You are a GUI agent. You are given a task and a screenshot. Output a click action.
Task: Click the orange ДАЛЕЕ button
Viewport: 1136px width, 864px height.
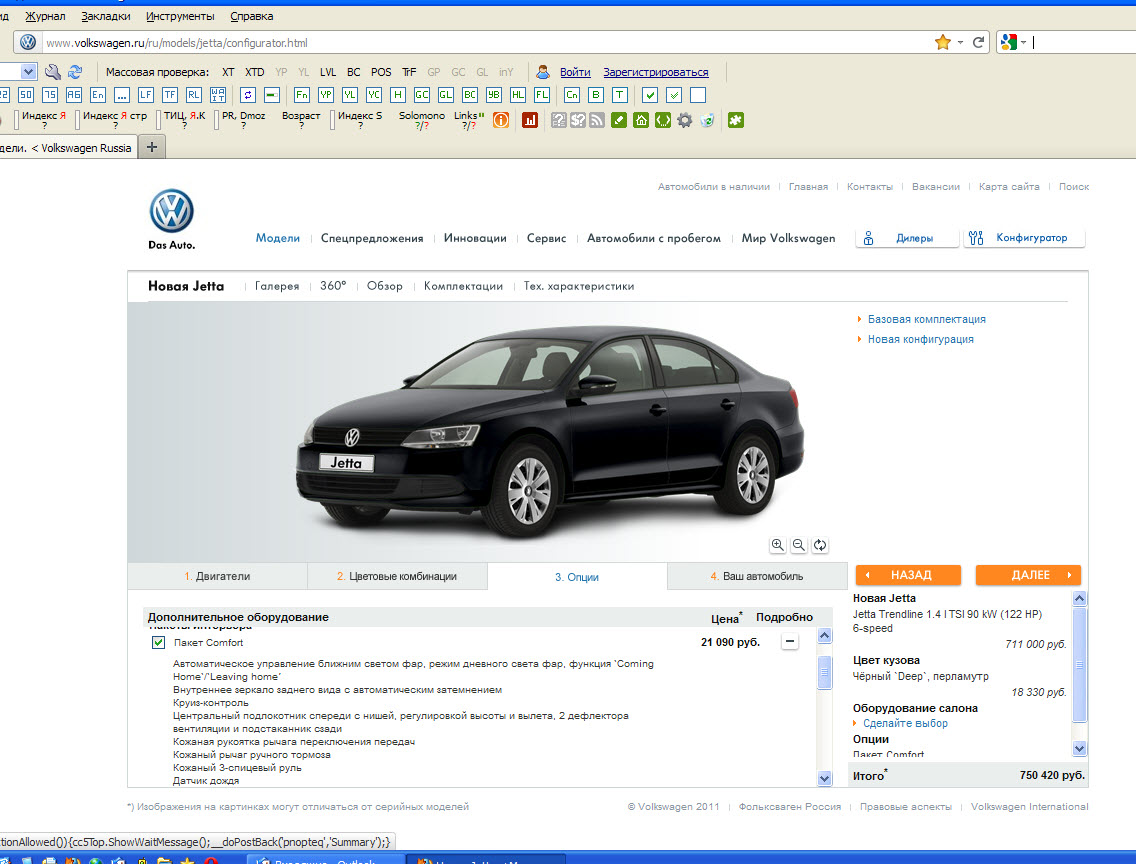1028,575
